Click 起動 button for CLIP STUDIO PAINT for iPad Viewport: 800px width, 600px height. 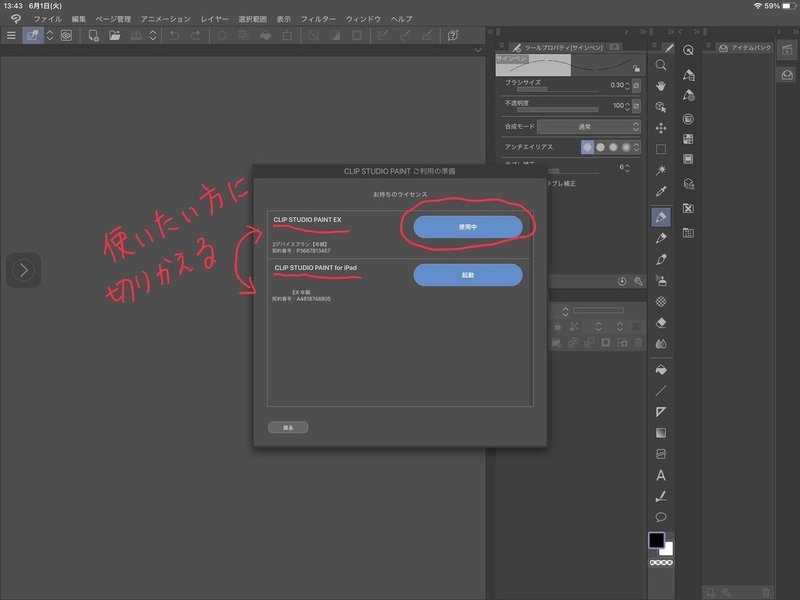coord(468,275)
